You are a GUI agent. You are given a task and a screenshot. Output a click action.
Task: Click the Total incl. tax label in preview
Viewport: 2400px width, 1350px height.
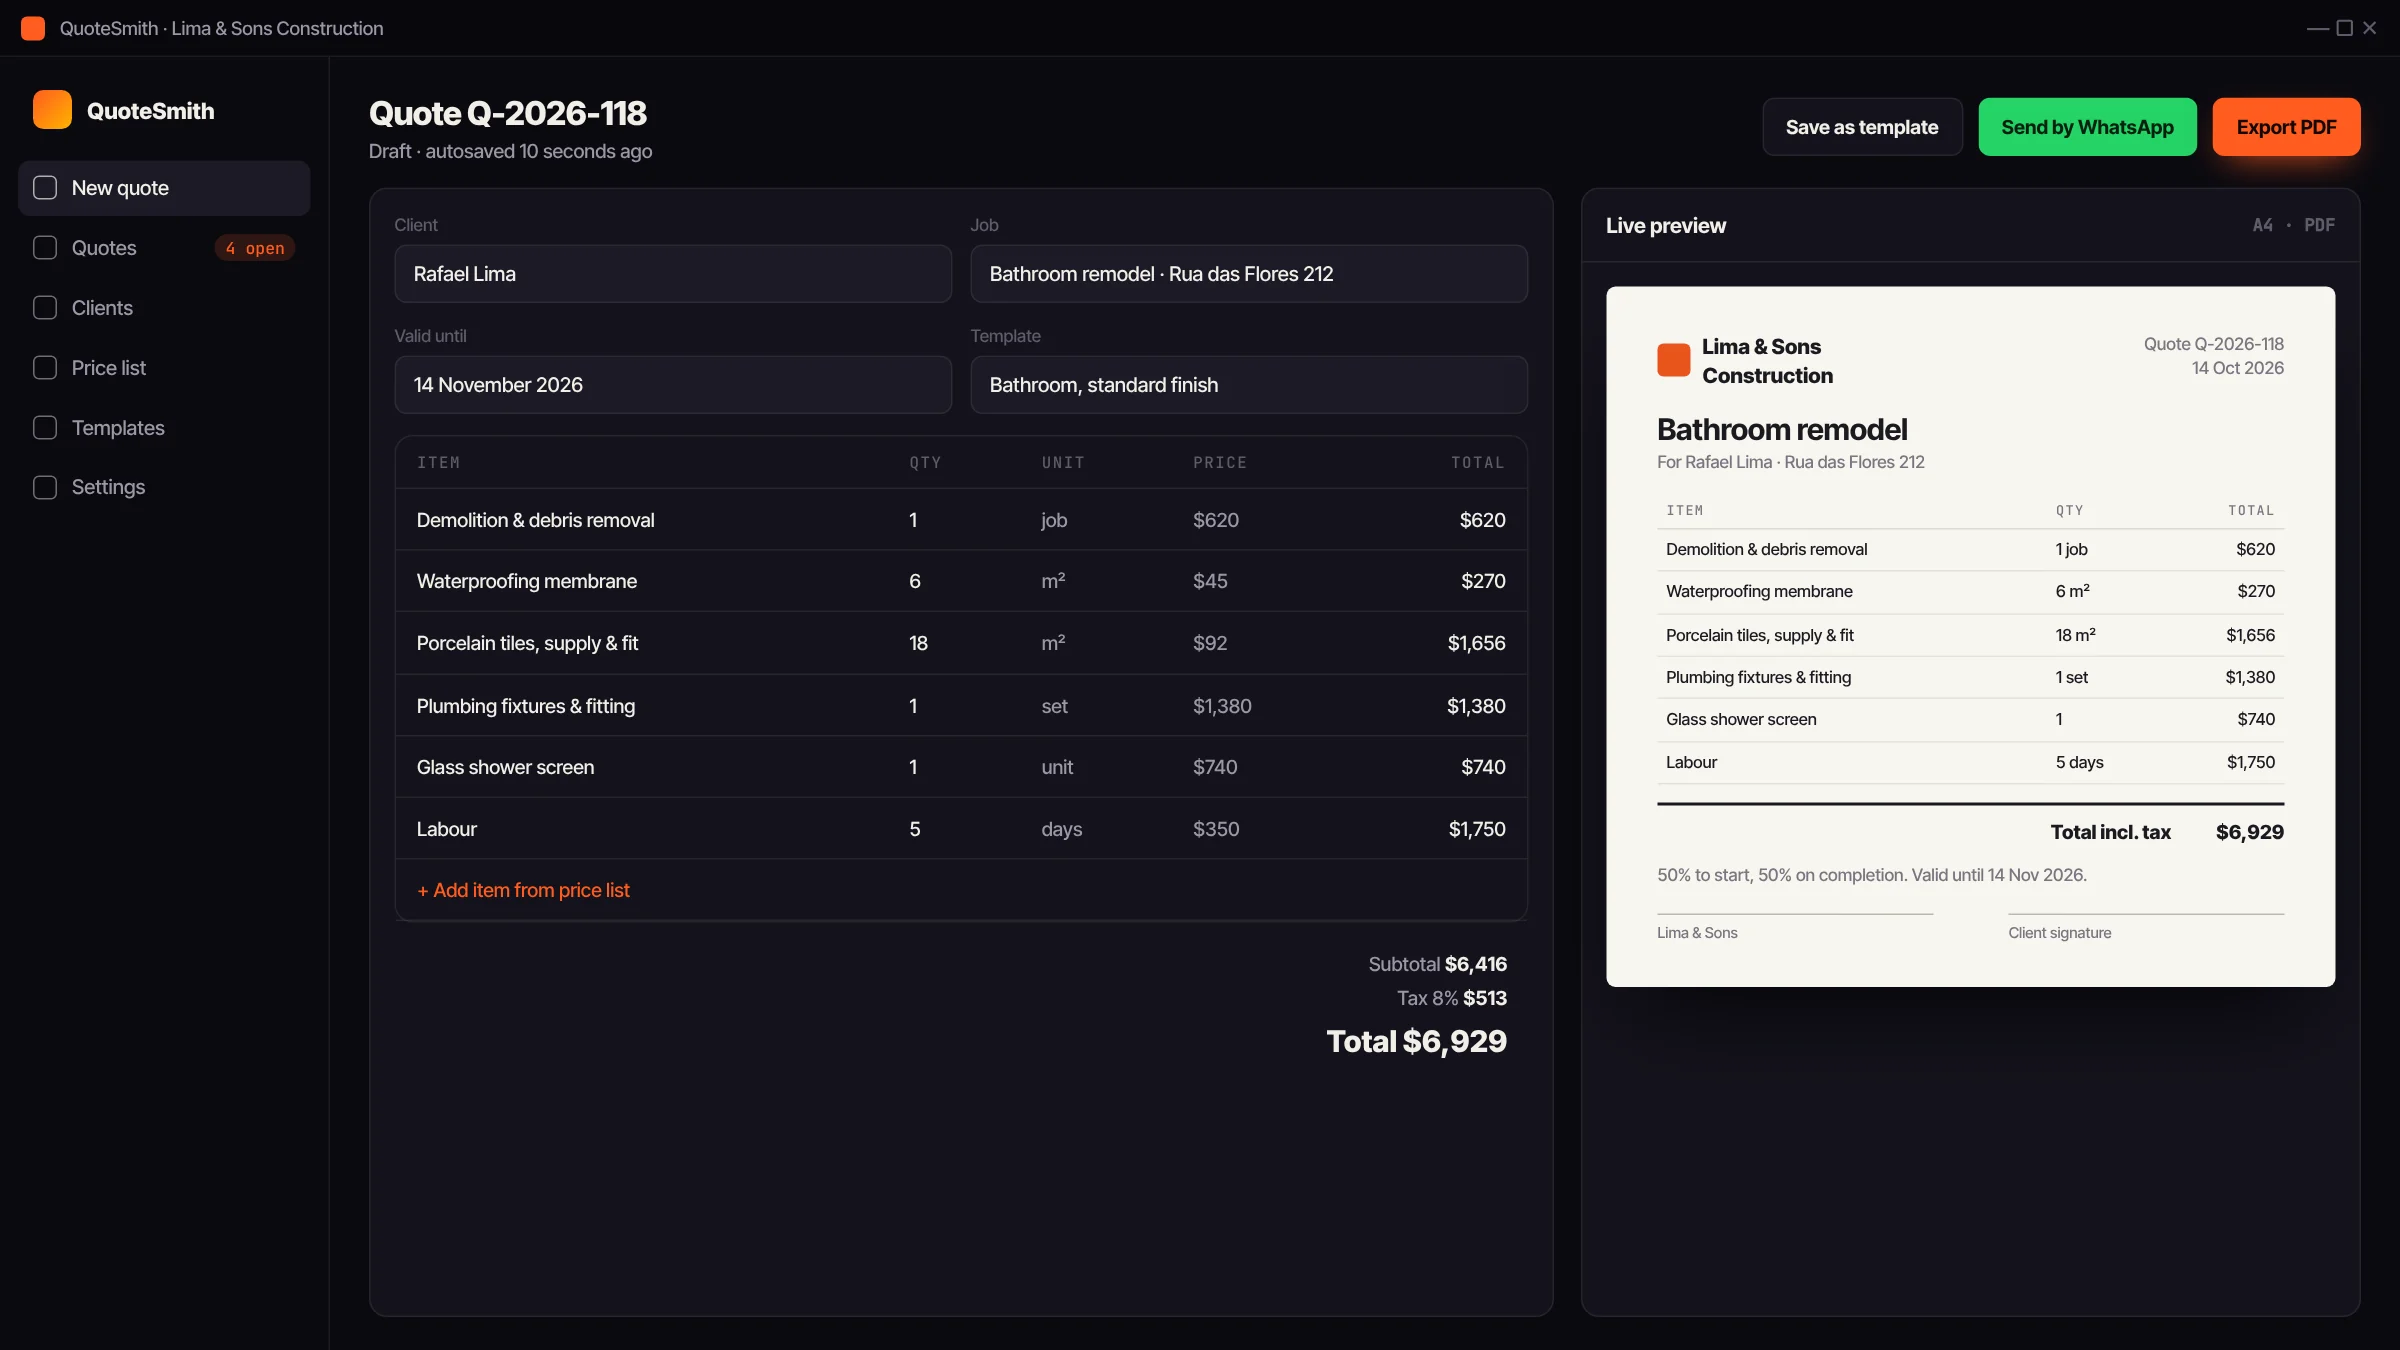click(x=2110, y=832)
